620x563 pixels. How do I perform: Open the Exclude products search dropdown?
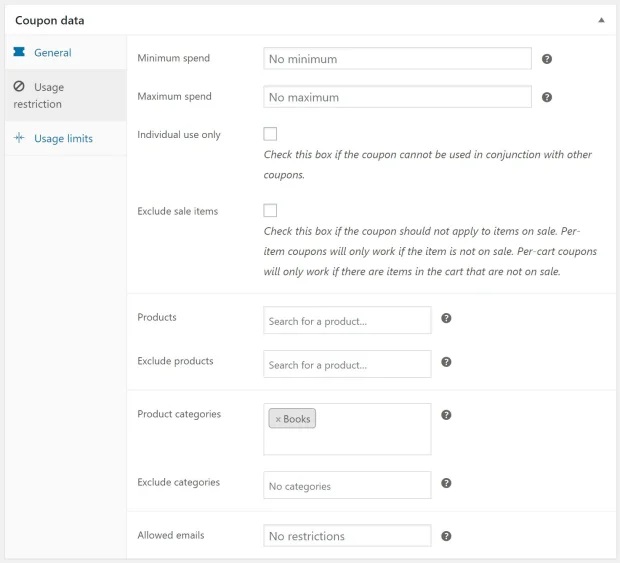[347, 365]
